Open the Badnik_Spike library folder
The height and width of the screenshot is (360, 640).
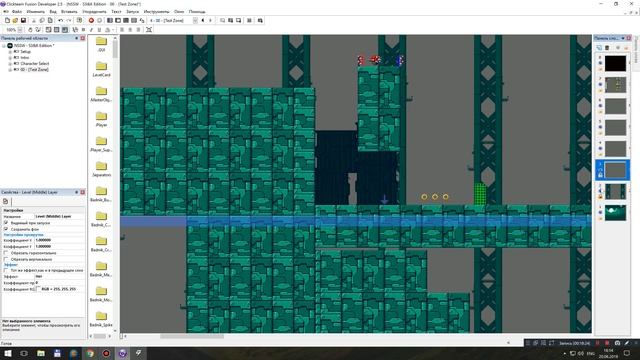[101, 319]
